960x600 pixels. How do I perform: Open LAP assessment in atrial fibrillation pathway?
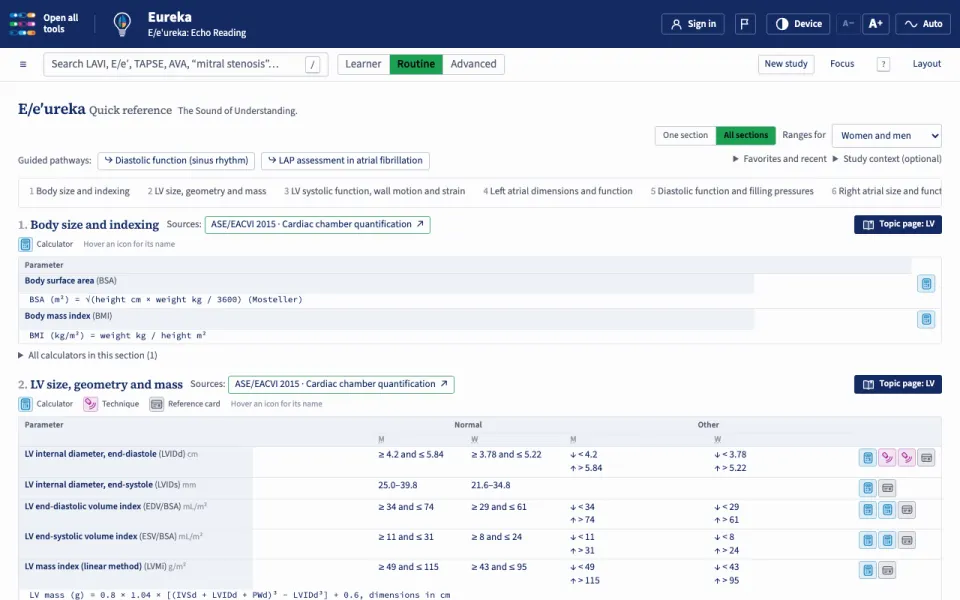[x=345, y=160]
